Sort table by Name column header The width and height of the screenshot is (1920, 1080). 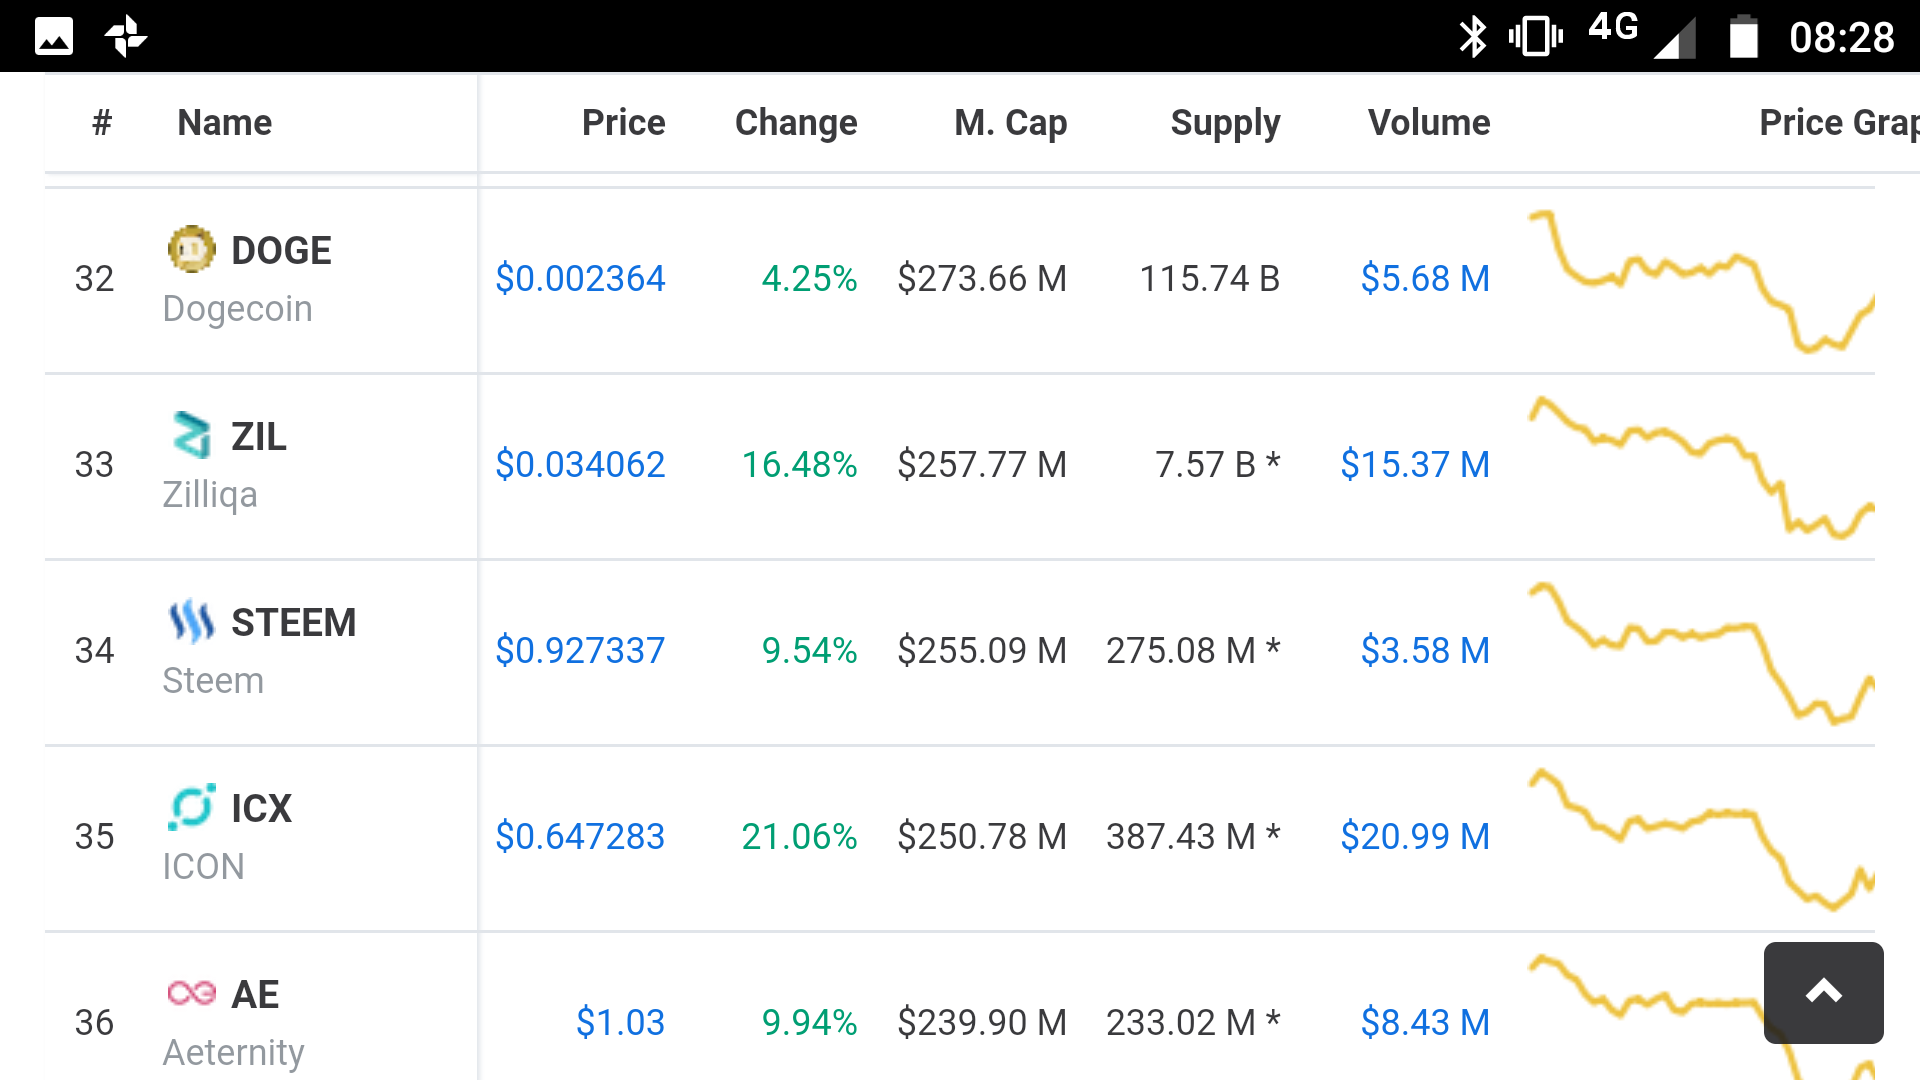(x=225, y=122)
